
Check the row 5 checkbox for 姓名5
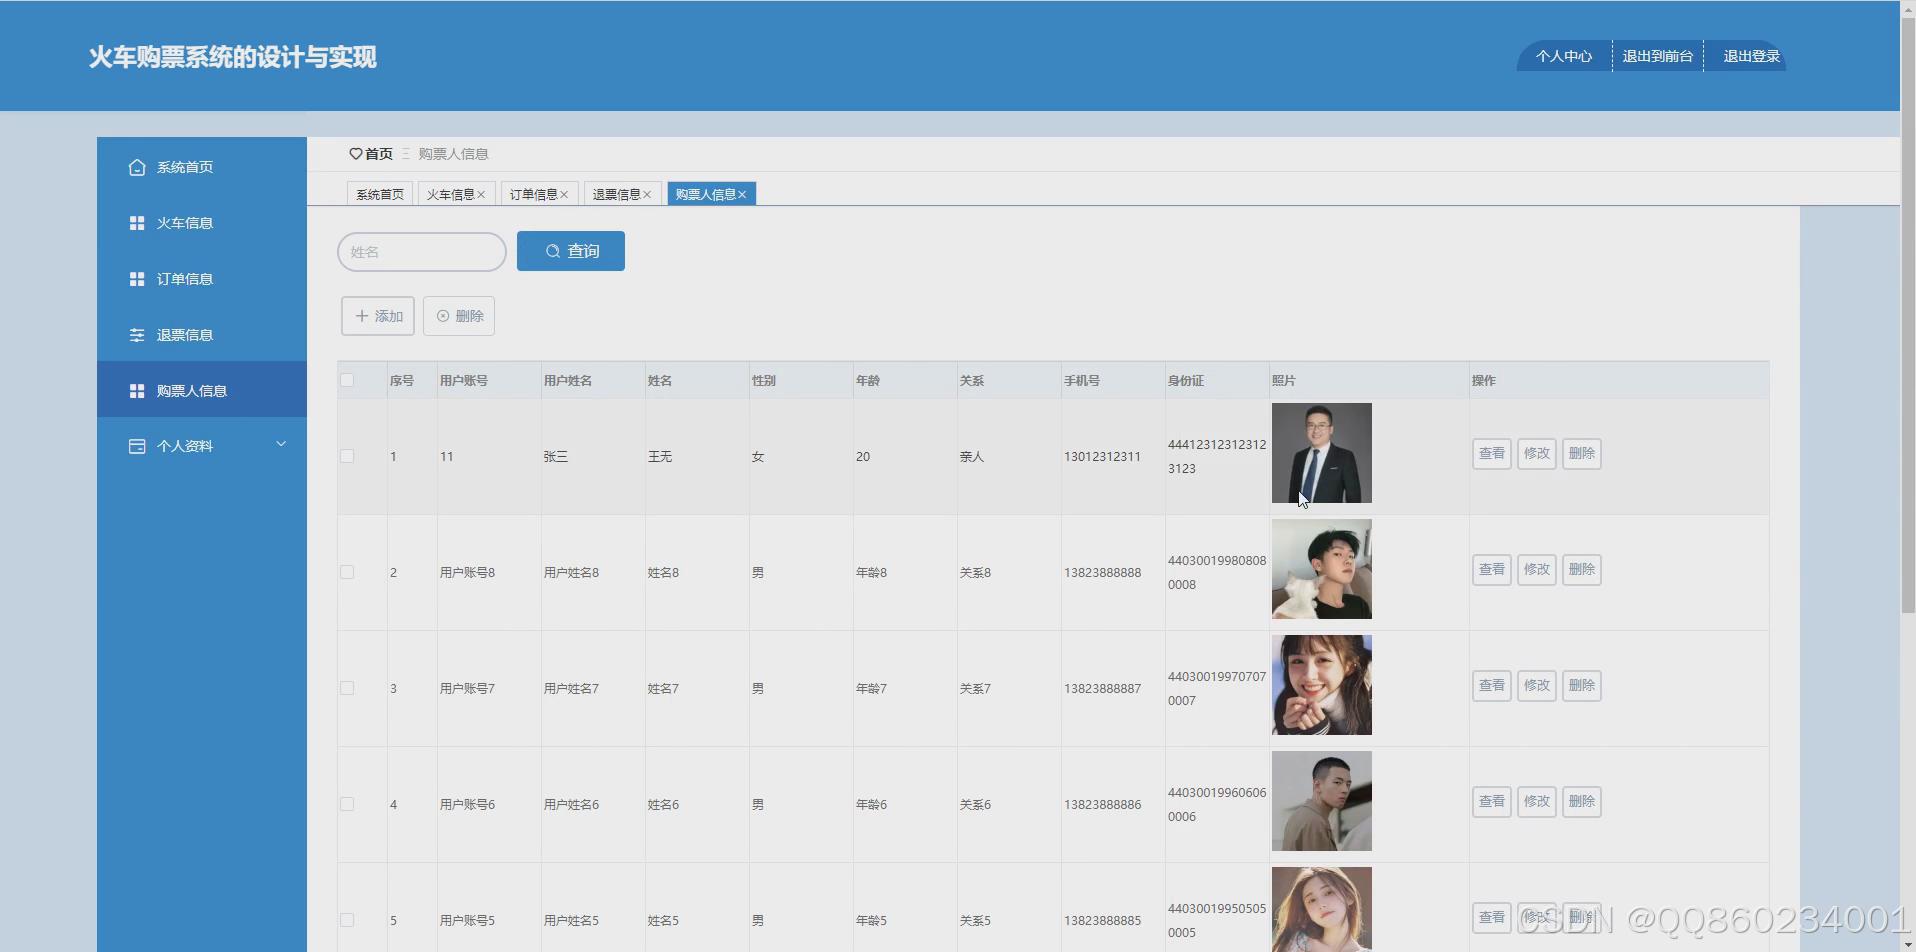(x=347, y=920)
